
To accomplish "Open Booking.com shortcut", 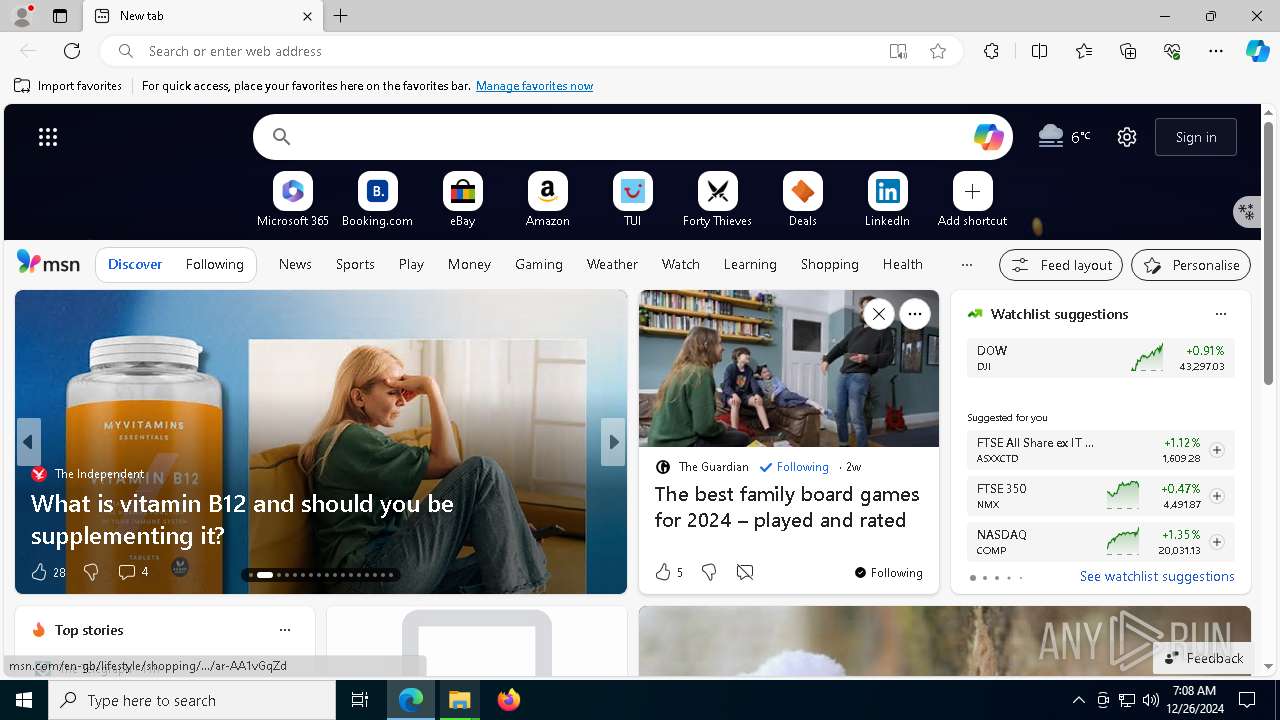I will point(377,200).
